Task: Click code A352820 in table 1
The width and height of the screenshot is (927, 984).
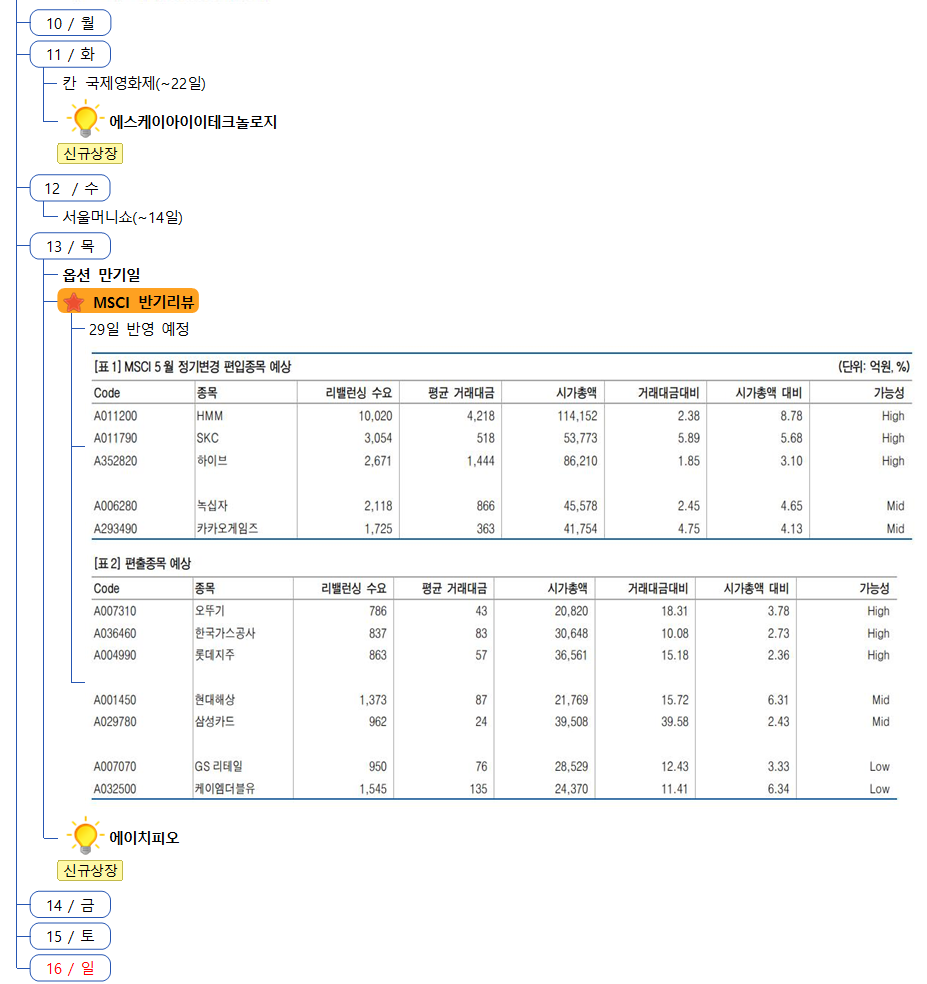Action: point(115,461)
